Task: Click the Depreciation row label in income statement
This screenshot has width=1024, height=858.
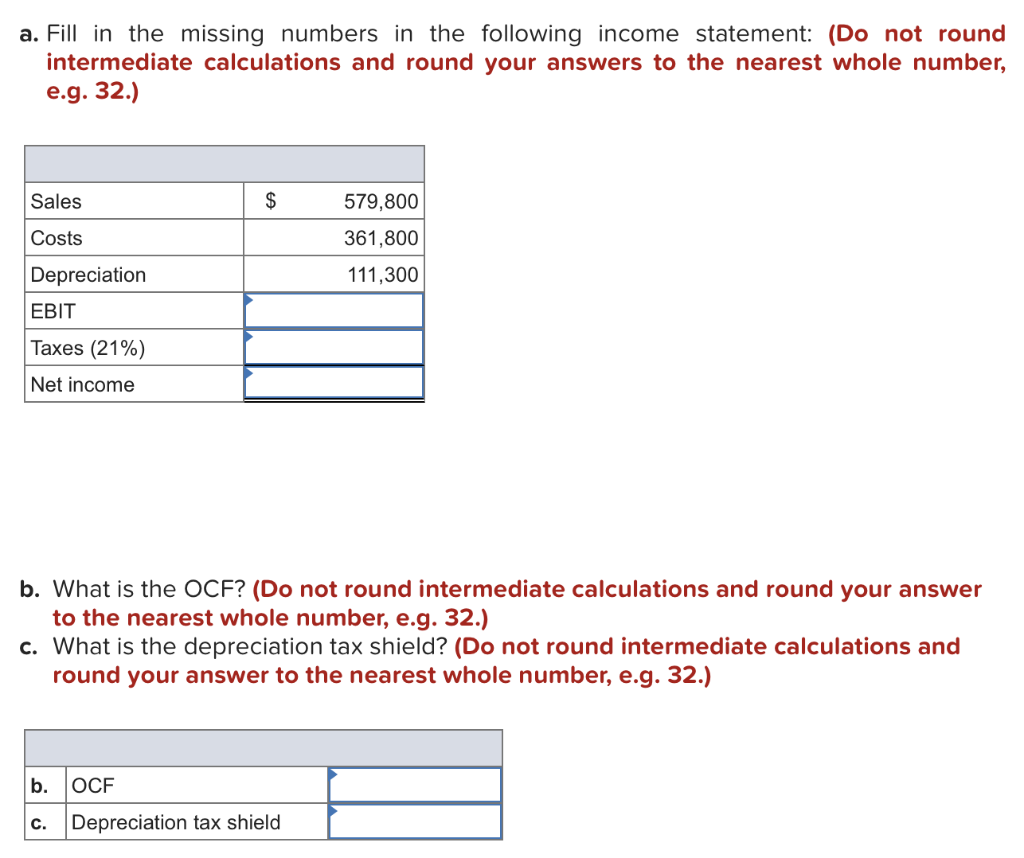Action: pyautogui.click(x=88, y=275)
